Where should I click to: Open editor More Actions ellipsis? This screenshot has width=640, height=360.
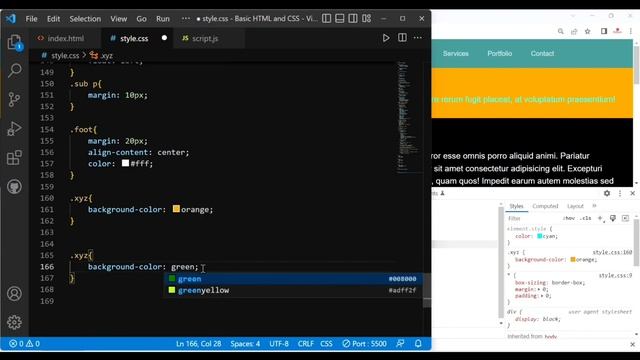(418, 38)
